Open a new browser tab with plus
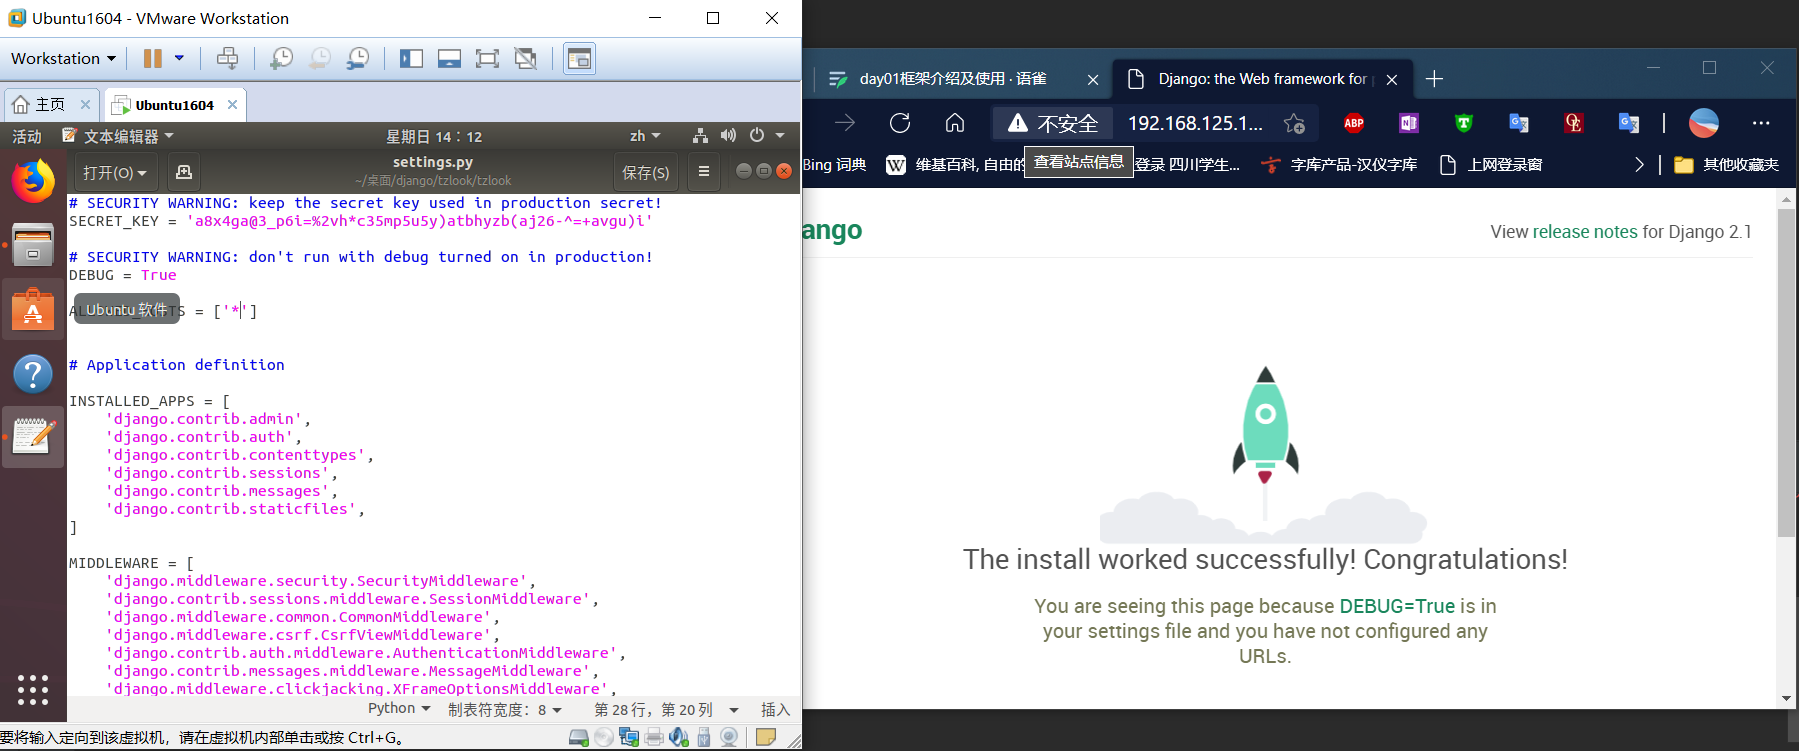1799x751 pixels. pyautogui.click(x=1434, y=79)
